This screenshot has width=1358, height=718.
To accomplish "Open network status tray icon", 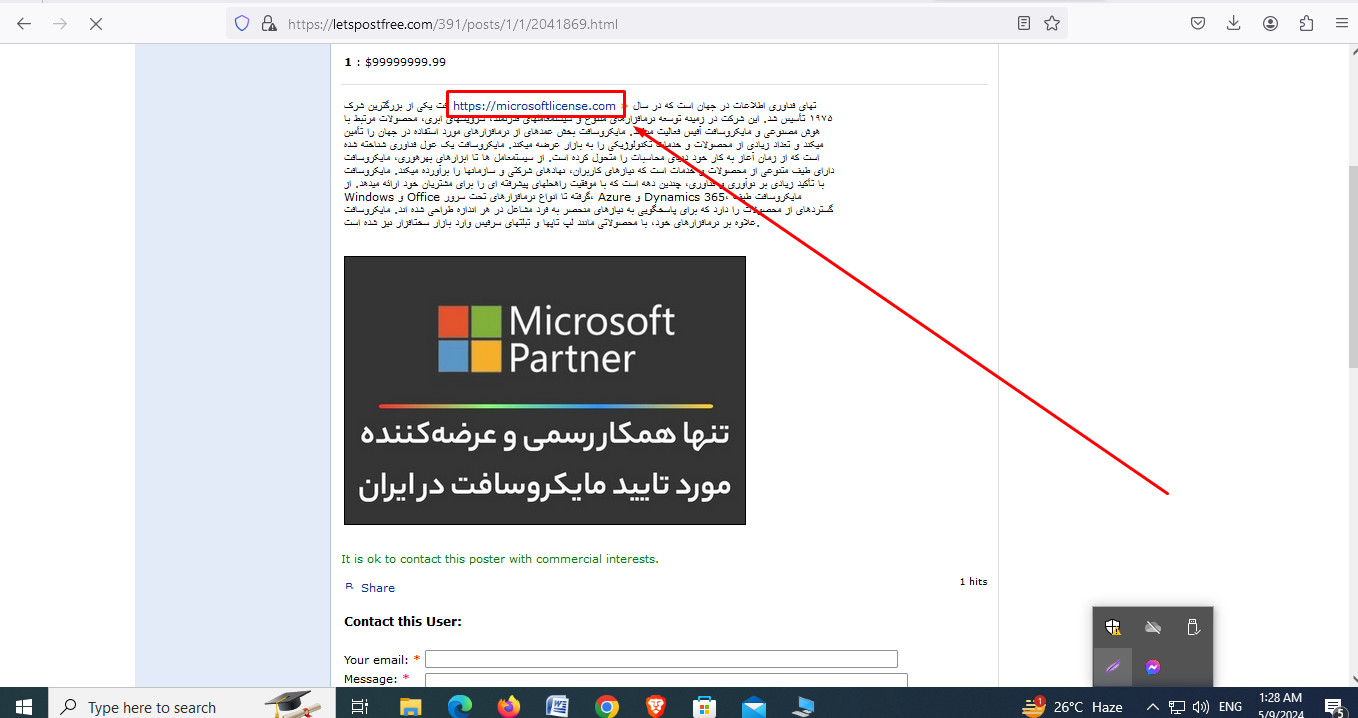I will (x=1177, y=706).
